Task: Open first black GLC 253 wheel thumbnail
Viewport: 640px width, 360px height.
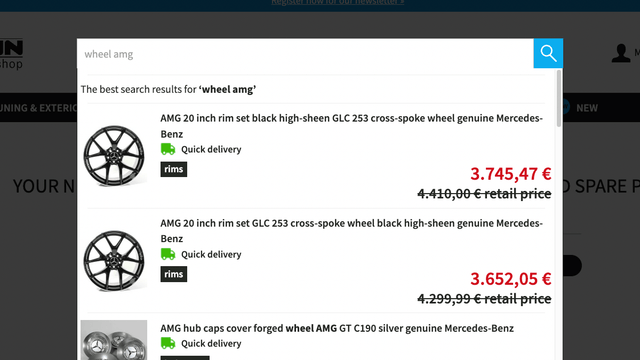Action: [114, 156]
